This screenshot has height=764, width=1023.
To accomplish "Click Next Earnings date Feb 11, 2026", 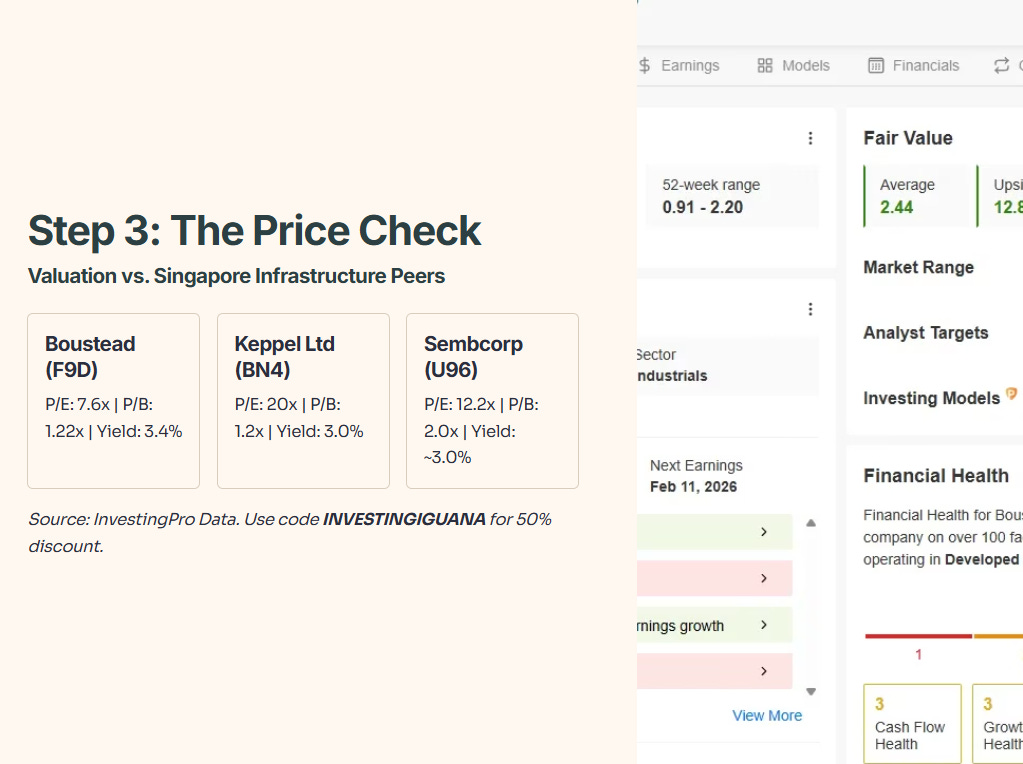I will click(x=694, y=487).
